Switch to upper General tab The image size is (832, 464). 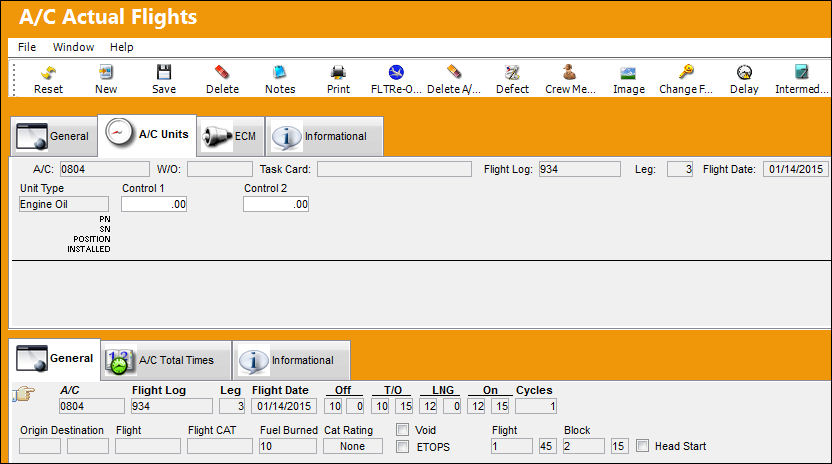coord(53,136)
